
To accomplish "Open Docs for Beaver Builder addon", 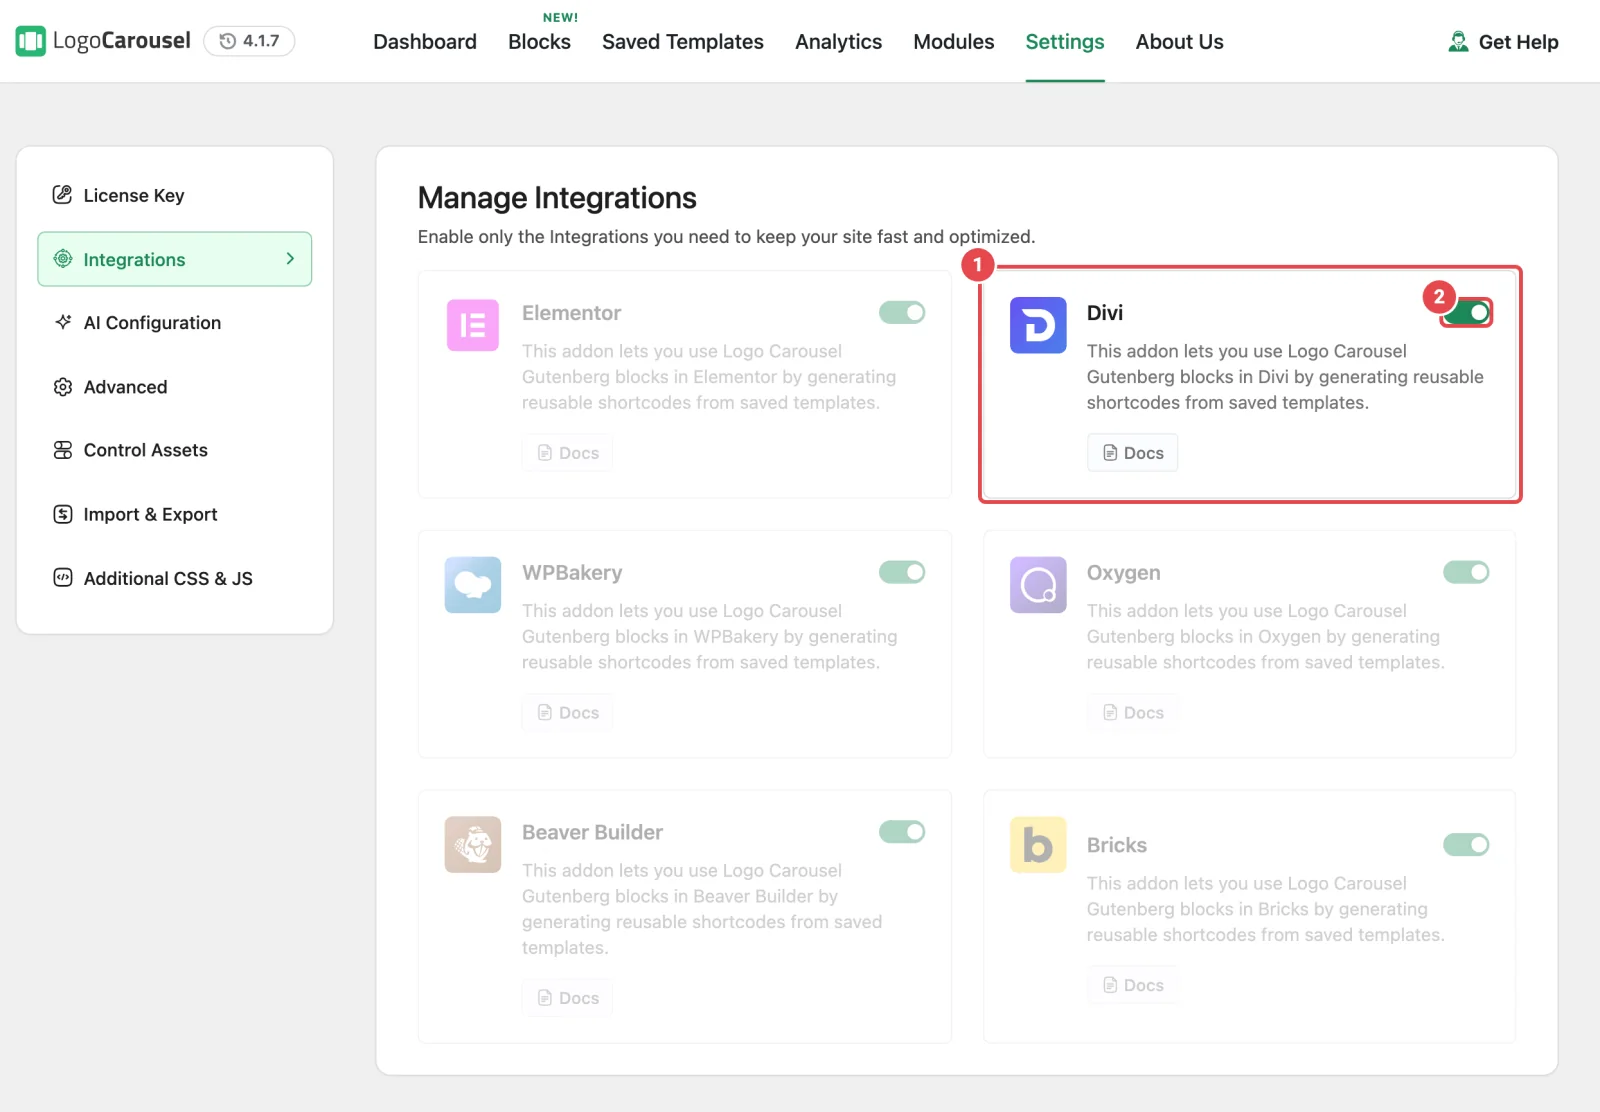I will 568,998.
